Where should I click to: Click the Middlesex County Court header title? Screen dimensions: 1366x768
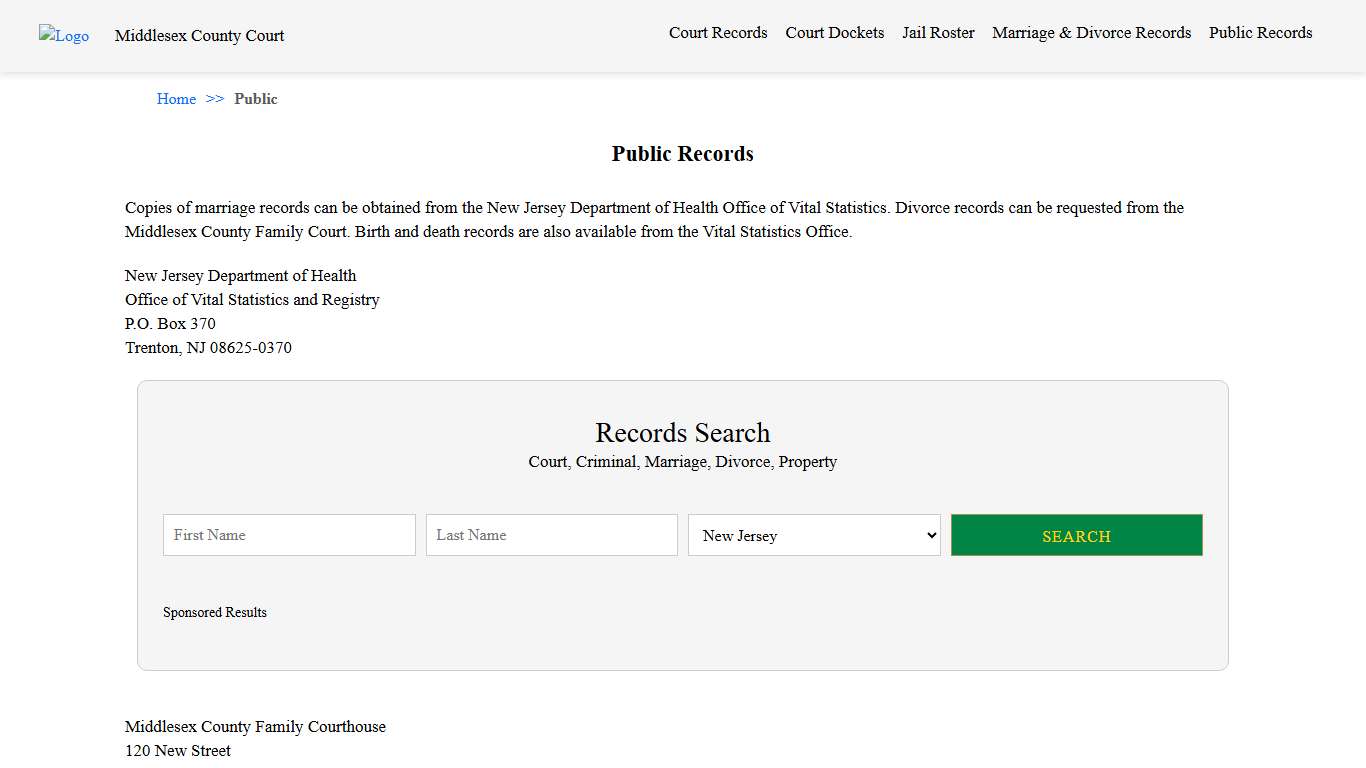tap(199, 36)
